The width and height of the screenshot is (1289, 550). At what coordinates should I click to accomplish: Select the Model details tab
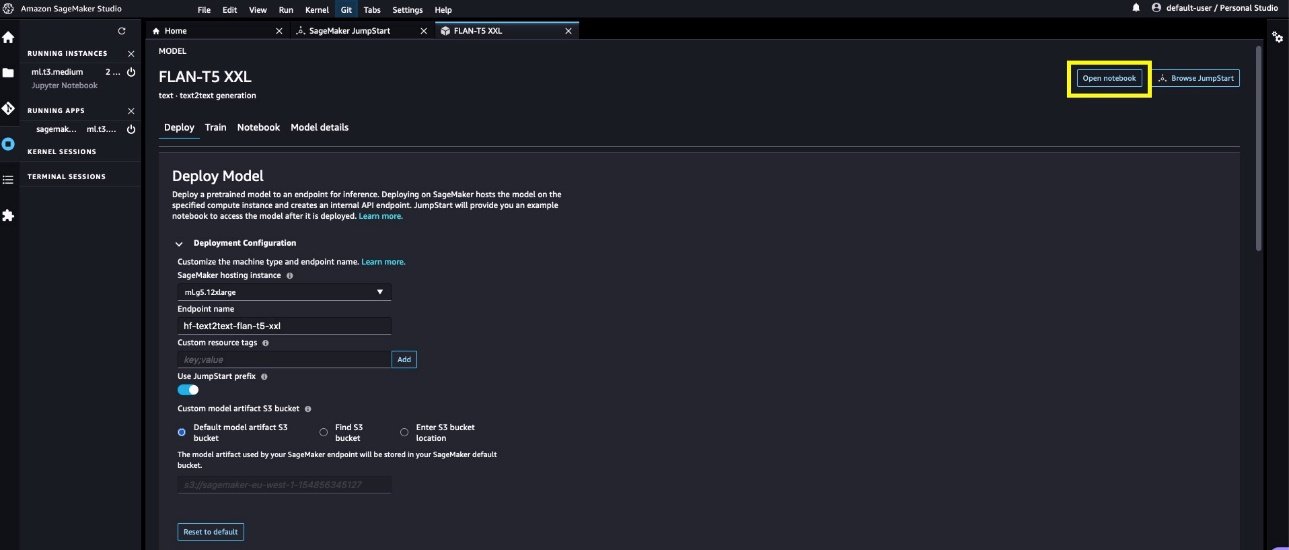pyautogui.click(x=320, y=127)
